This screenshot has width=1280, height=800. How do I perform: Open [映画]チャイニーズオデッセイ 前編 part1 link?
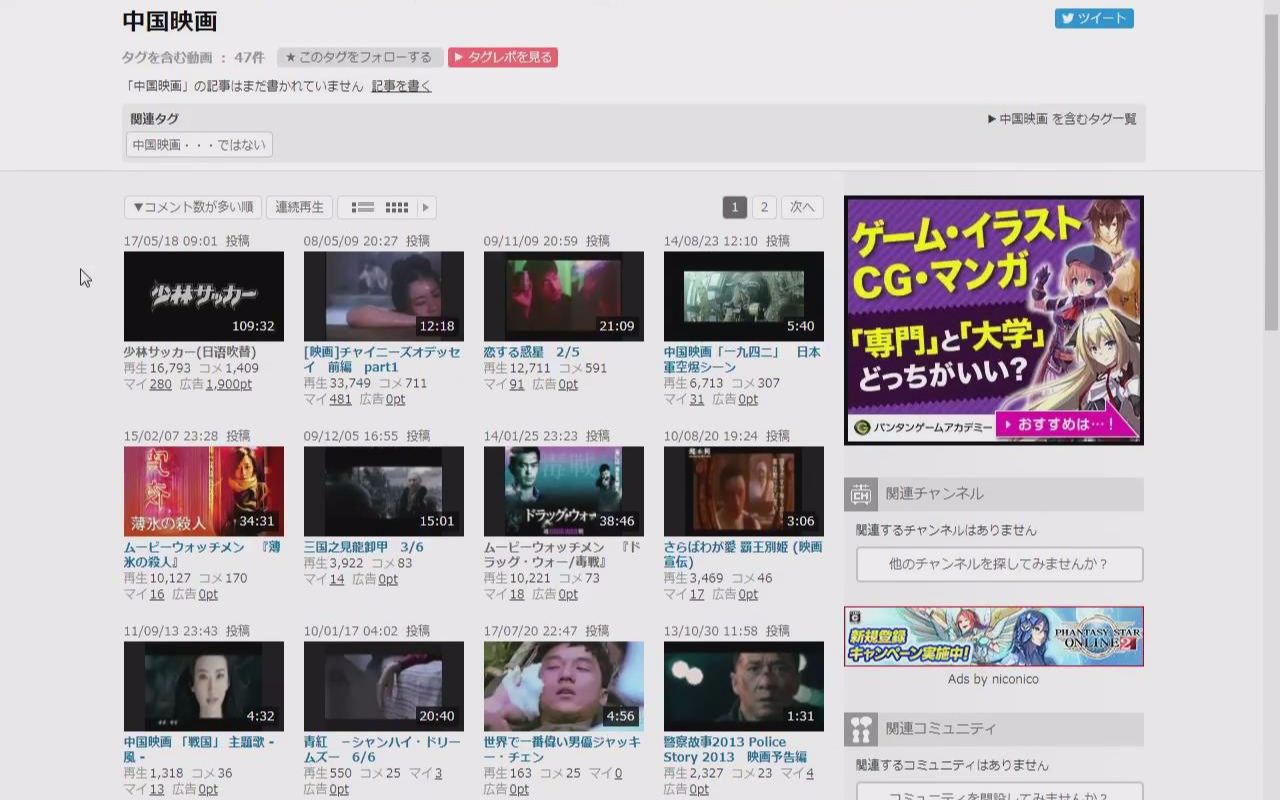pyautogui.click(x=382, y=360)
